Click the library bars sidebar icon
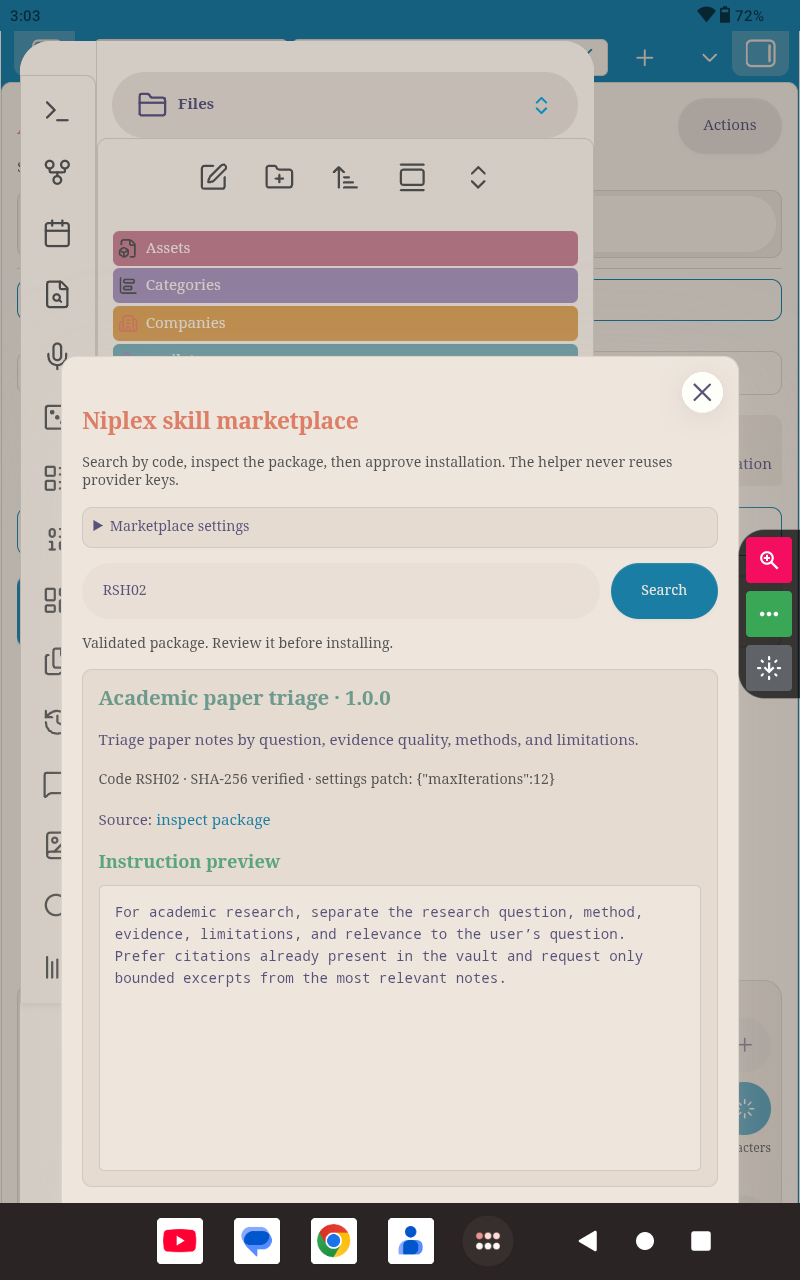Image resolution: width=800 pixels, height=1280 pixels. pyautogui.click(x=53, y=967)
